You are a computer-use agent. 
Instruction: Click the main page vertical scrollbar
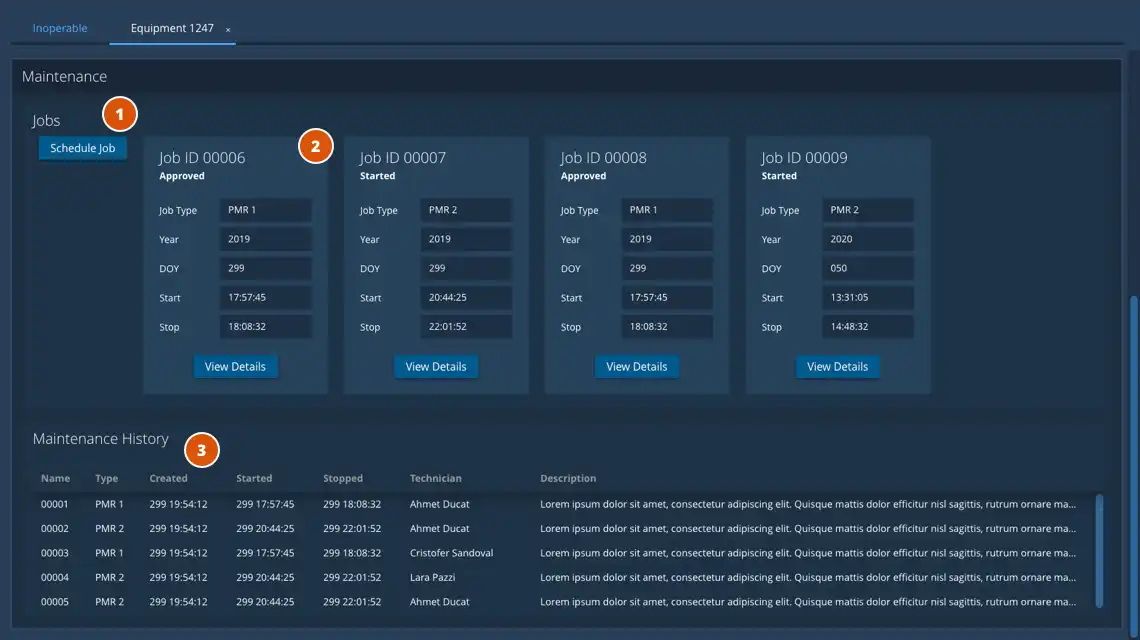pos(1133,465)
